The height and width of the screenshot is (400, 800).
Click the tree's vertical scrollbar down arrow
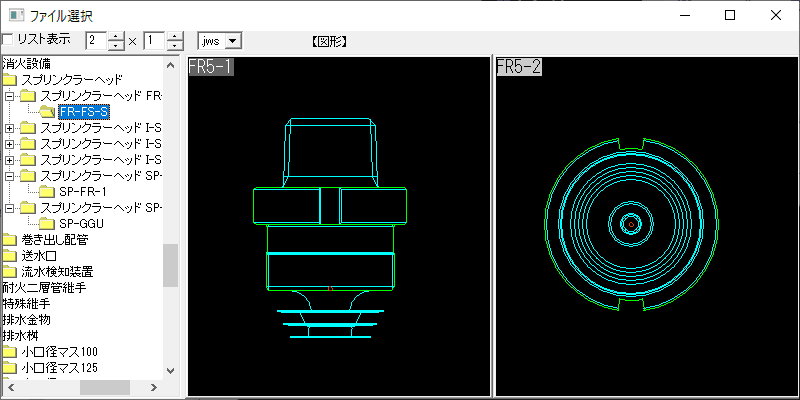tap(170, 371)
